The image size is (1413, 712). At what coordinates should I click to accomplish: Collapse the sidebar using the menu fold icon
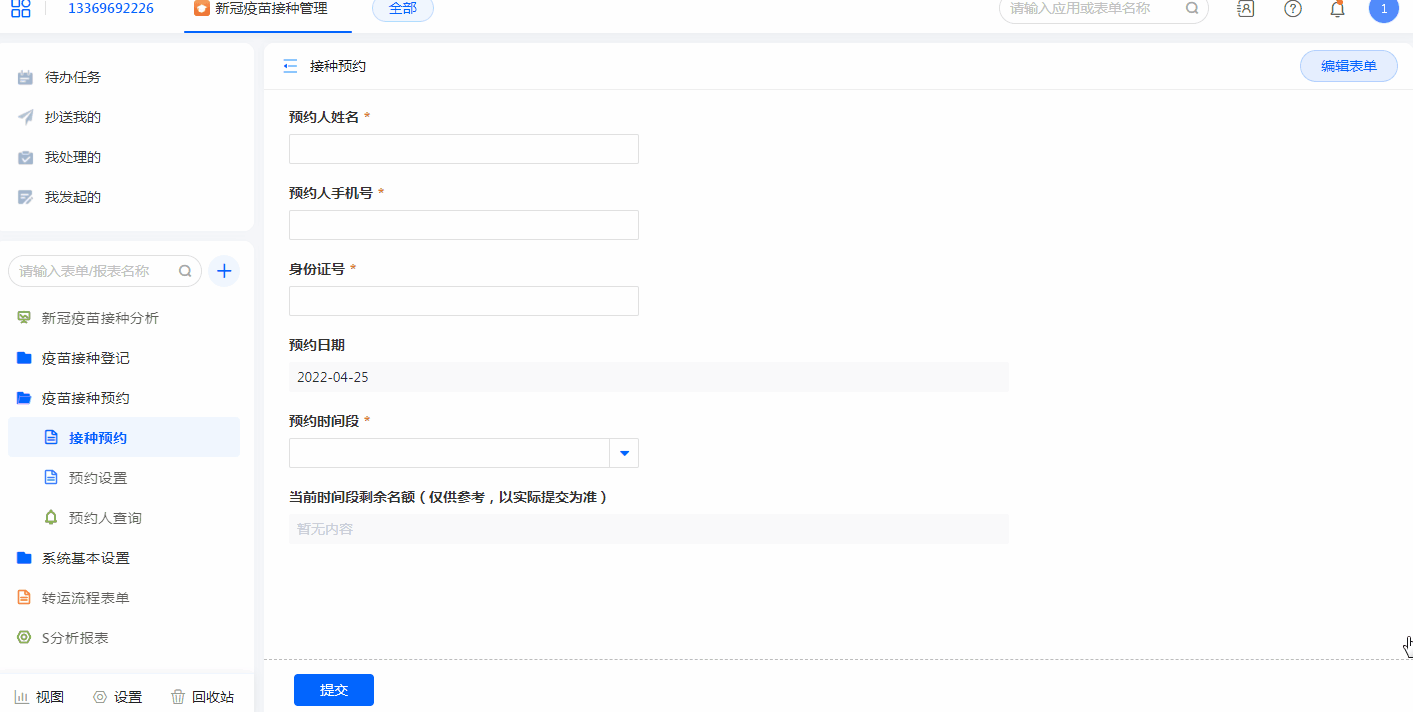pos(290,67)
